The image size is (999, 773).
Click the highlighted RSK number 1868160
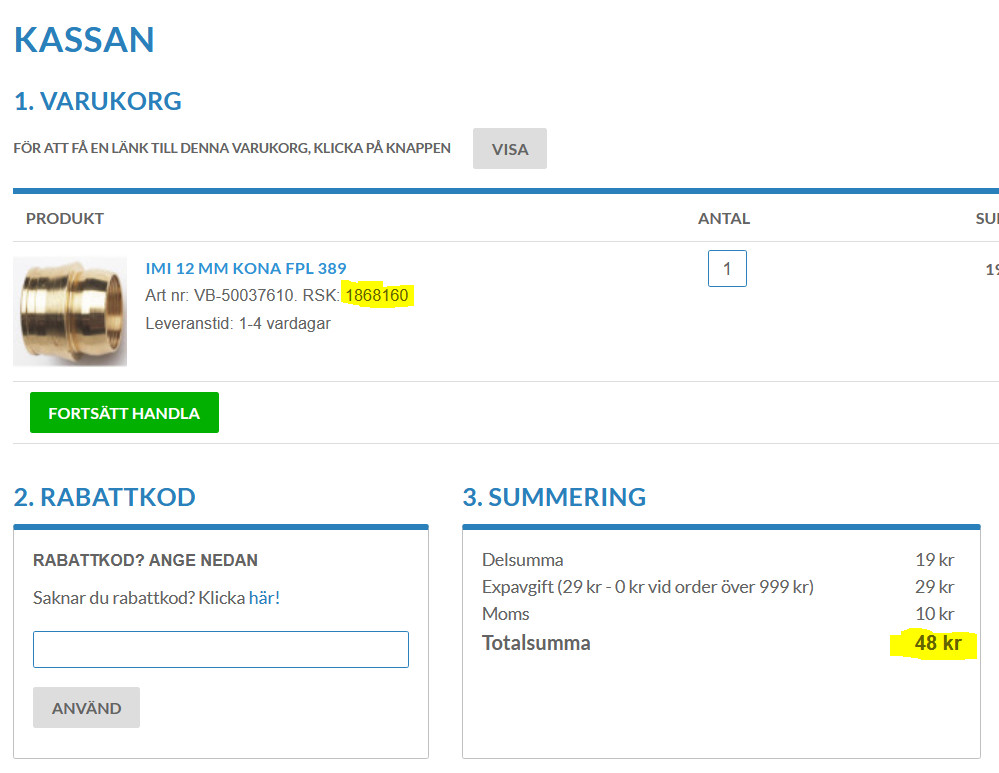click(x=377, y=296)
